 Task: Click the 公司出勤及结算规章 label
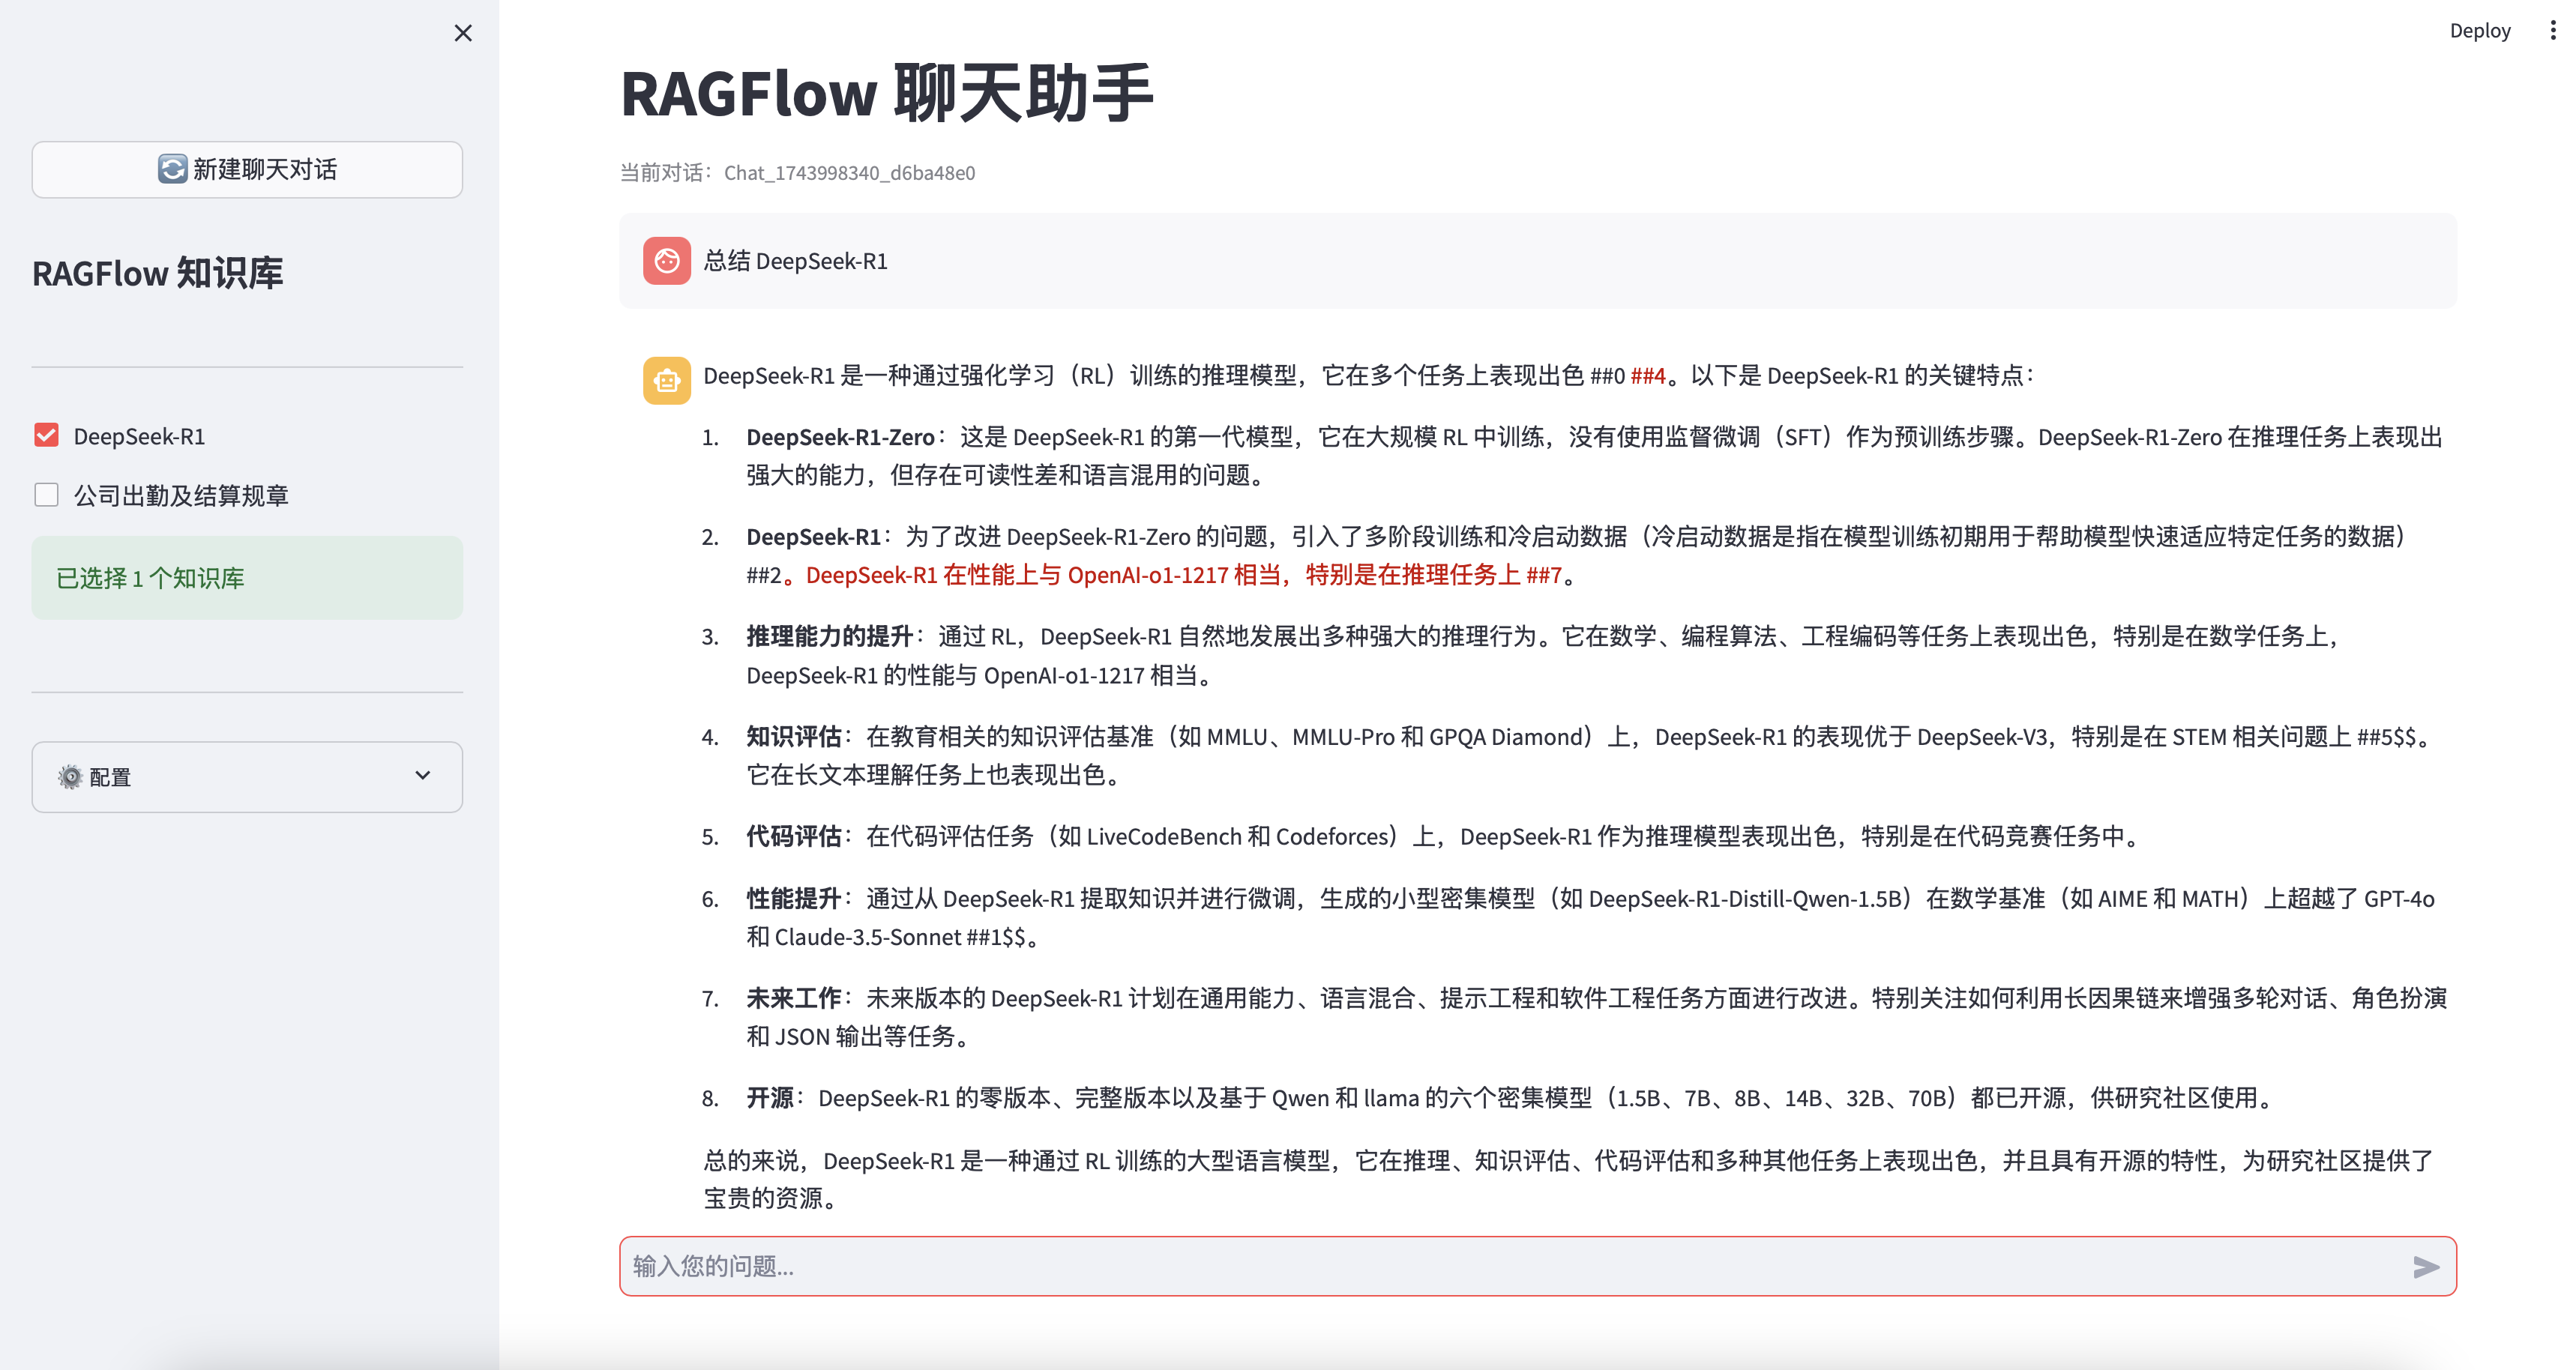pos(181,496)
